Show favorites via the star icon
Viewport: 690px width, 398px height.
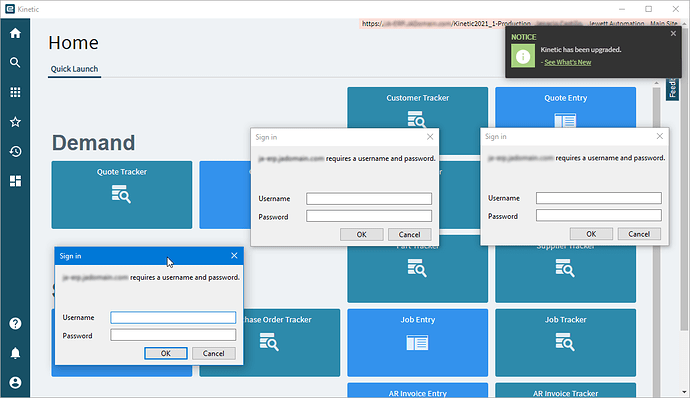(x=15, y=122)
